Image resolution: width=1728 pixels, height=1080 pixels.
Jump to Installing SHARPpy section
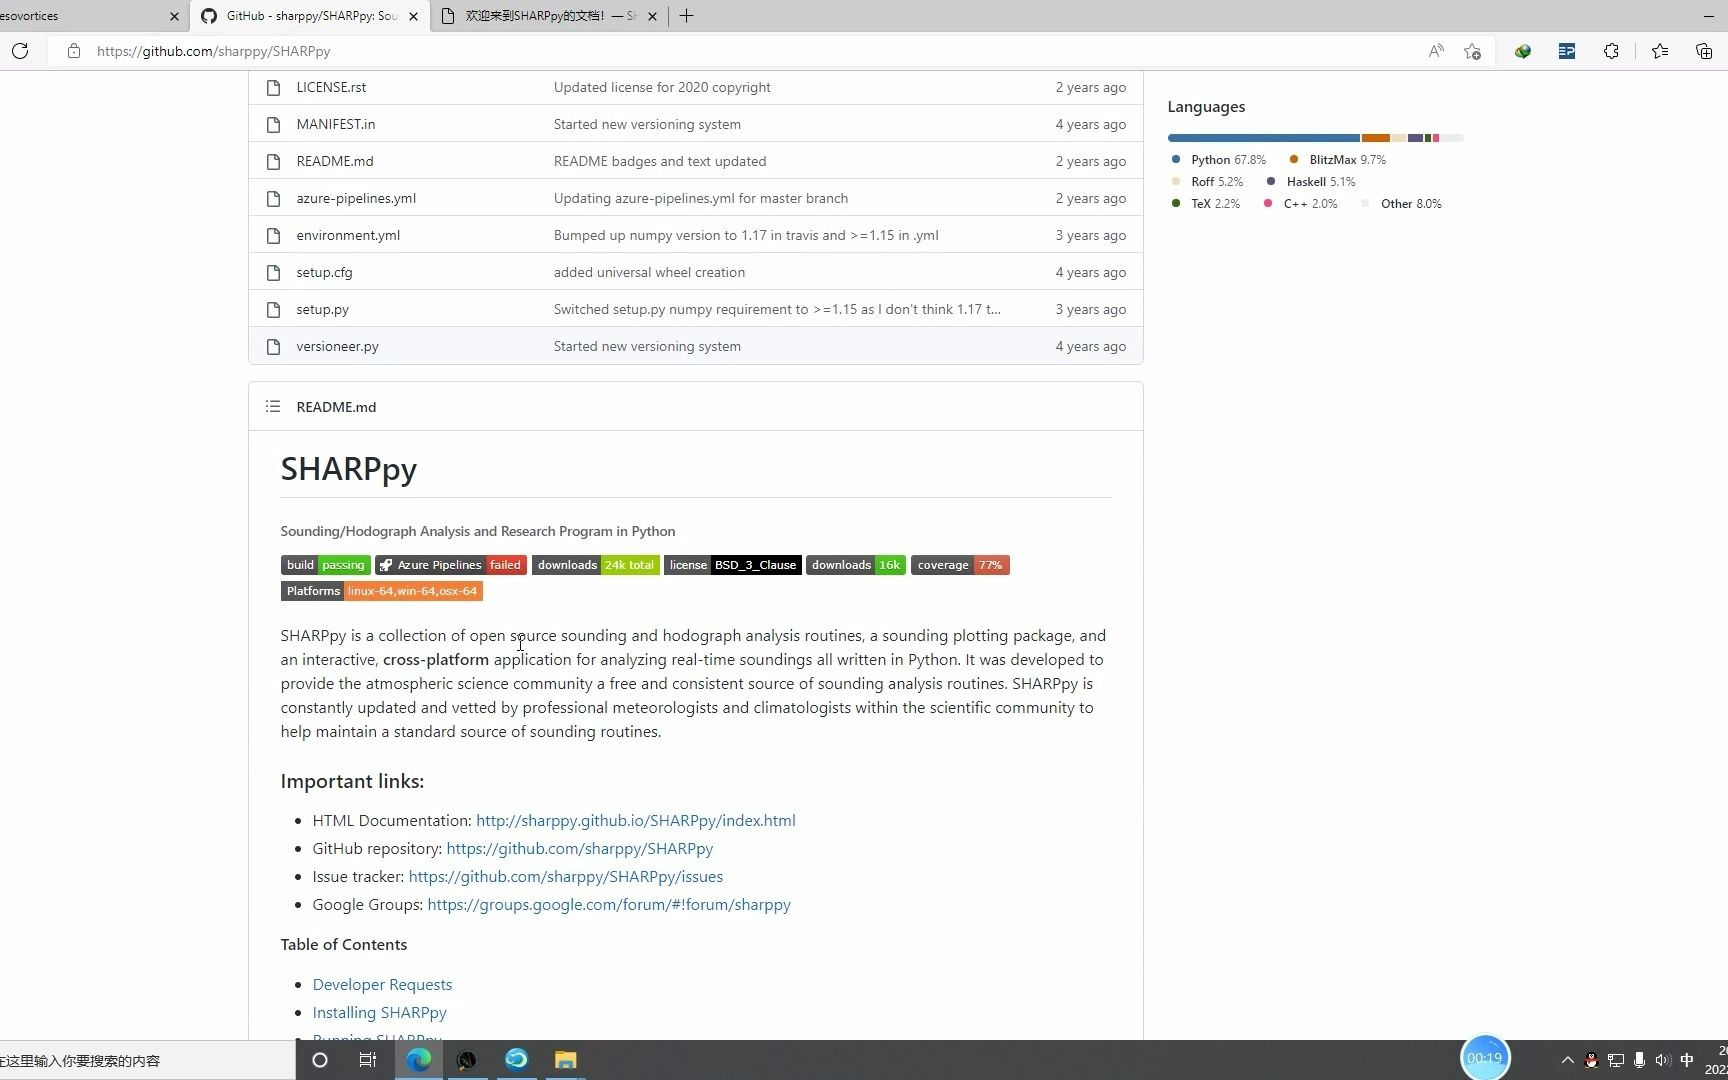(379, 1012)
